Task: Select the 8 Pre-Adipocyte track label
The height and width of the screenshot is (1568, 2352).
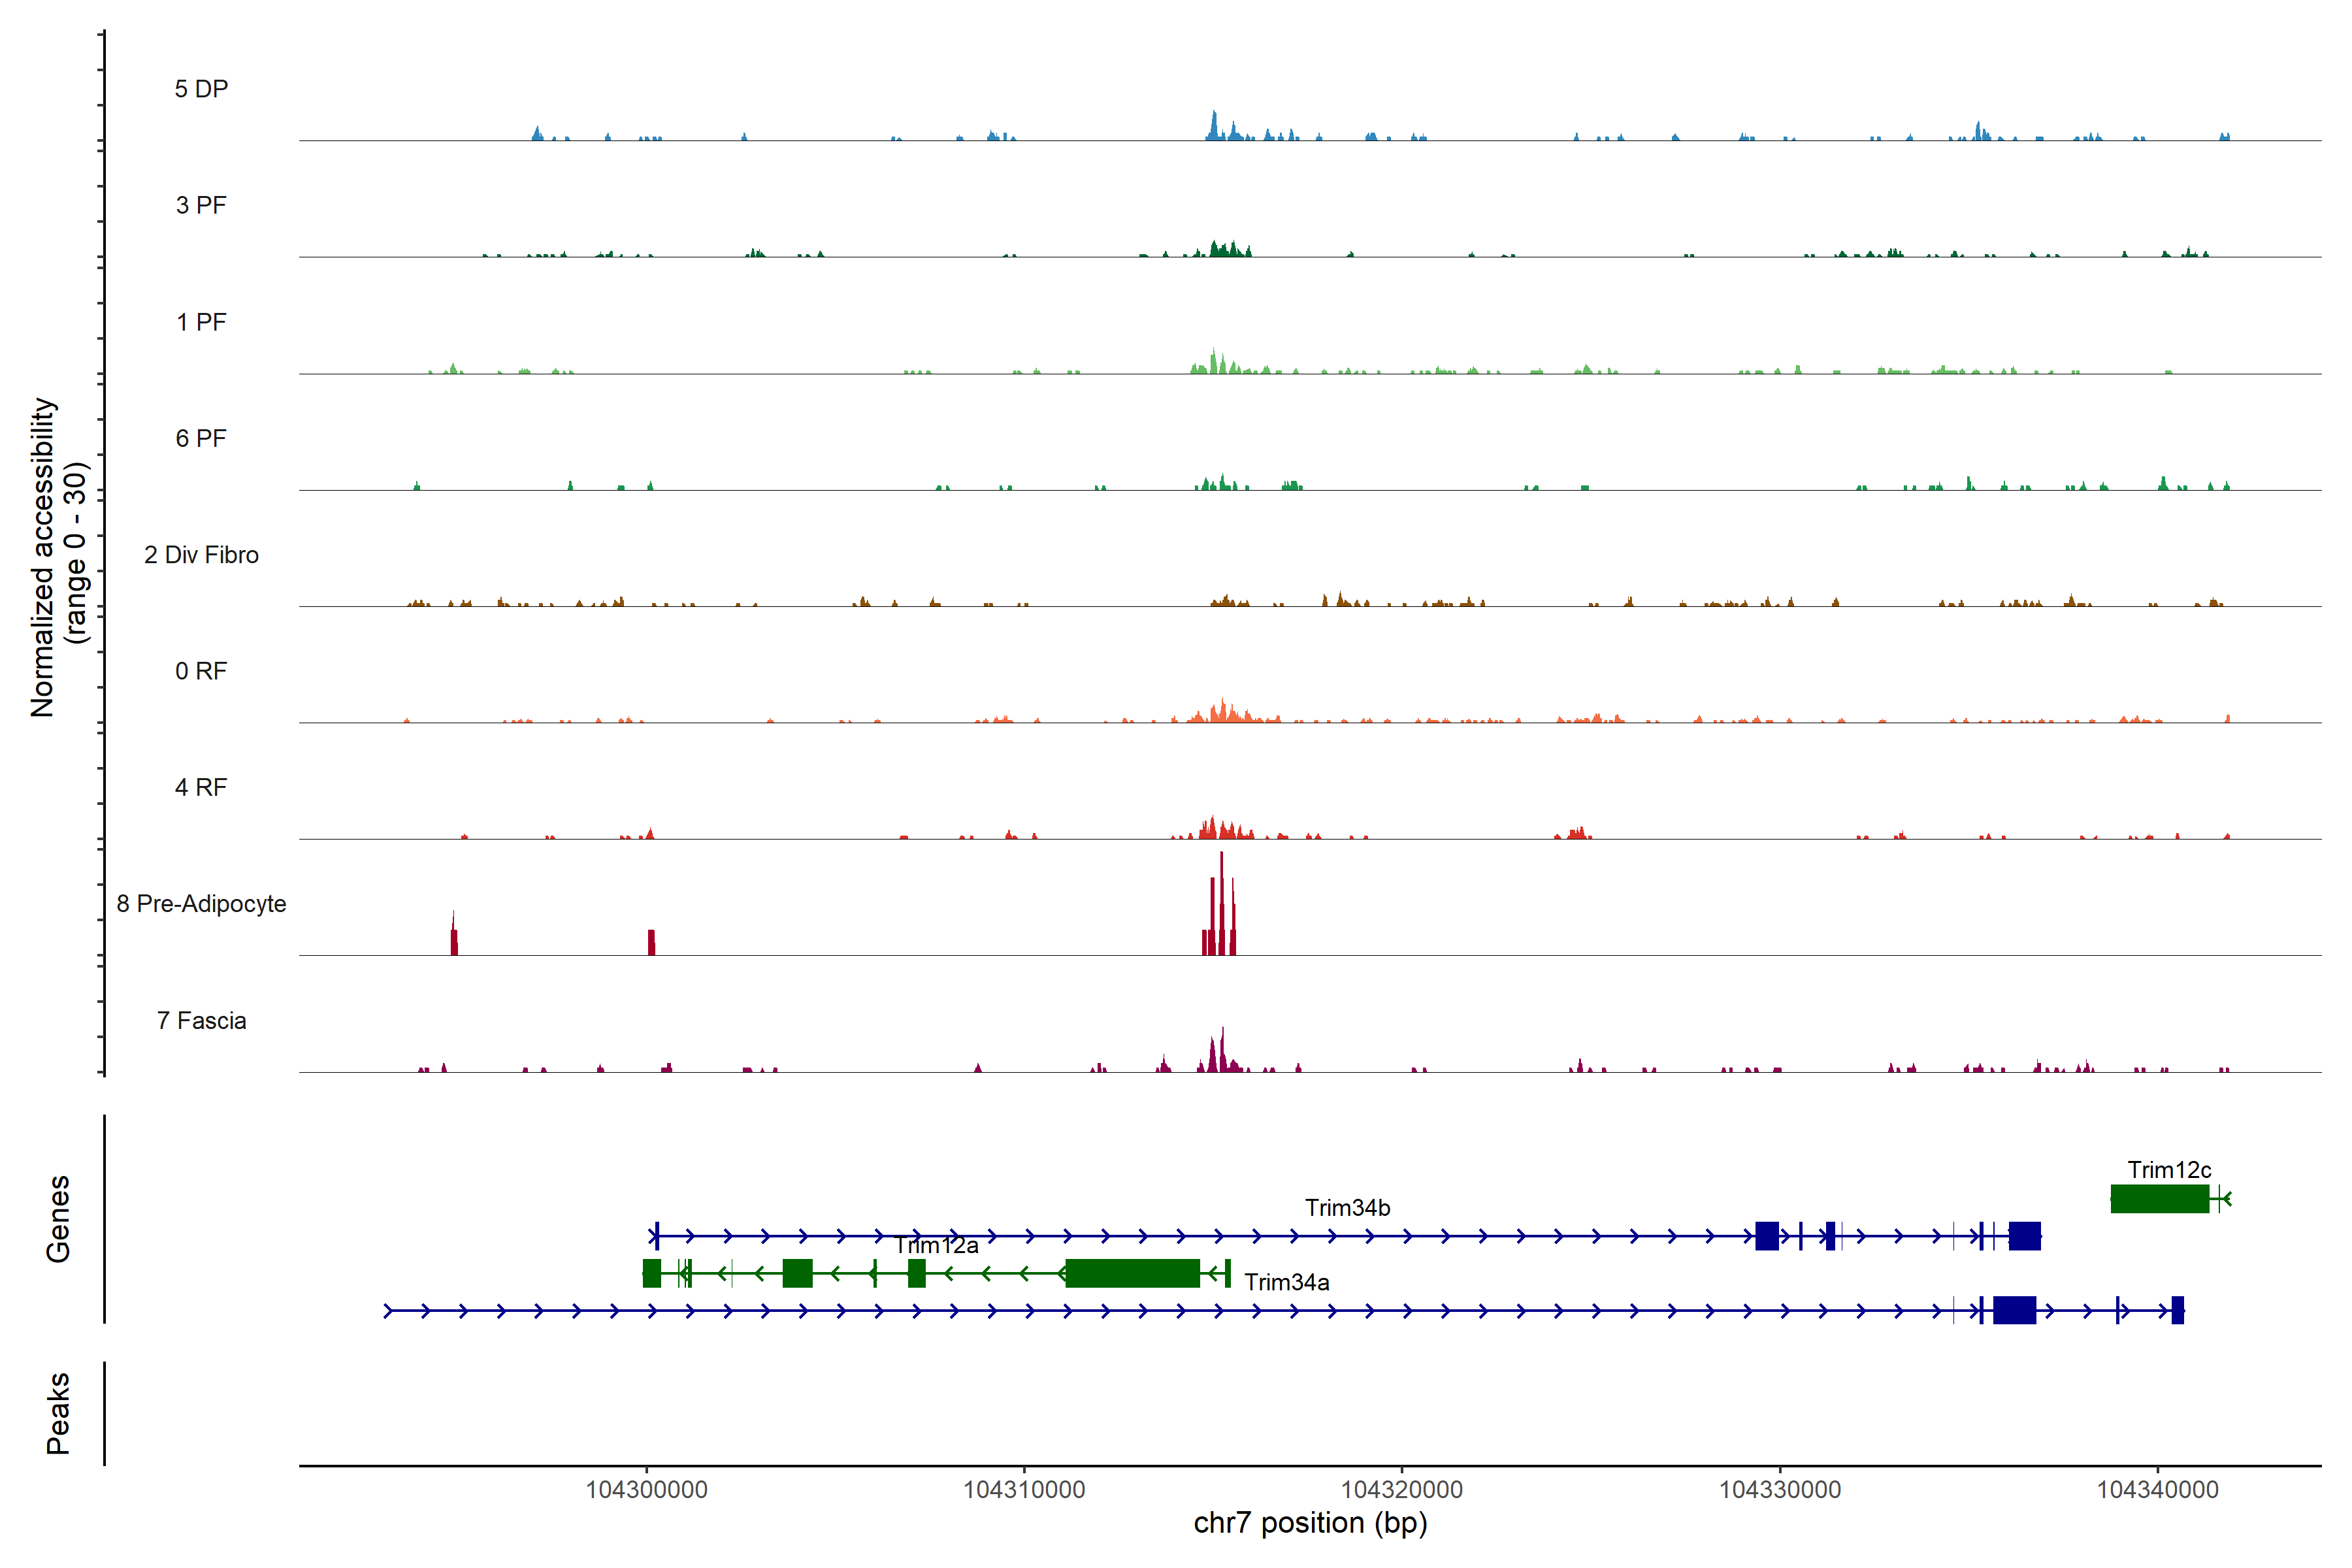Action: pyautogui.click(x=201, y=904)
